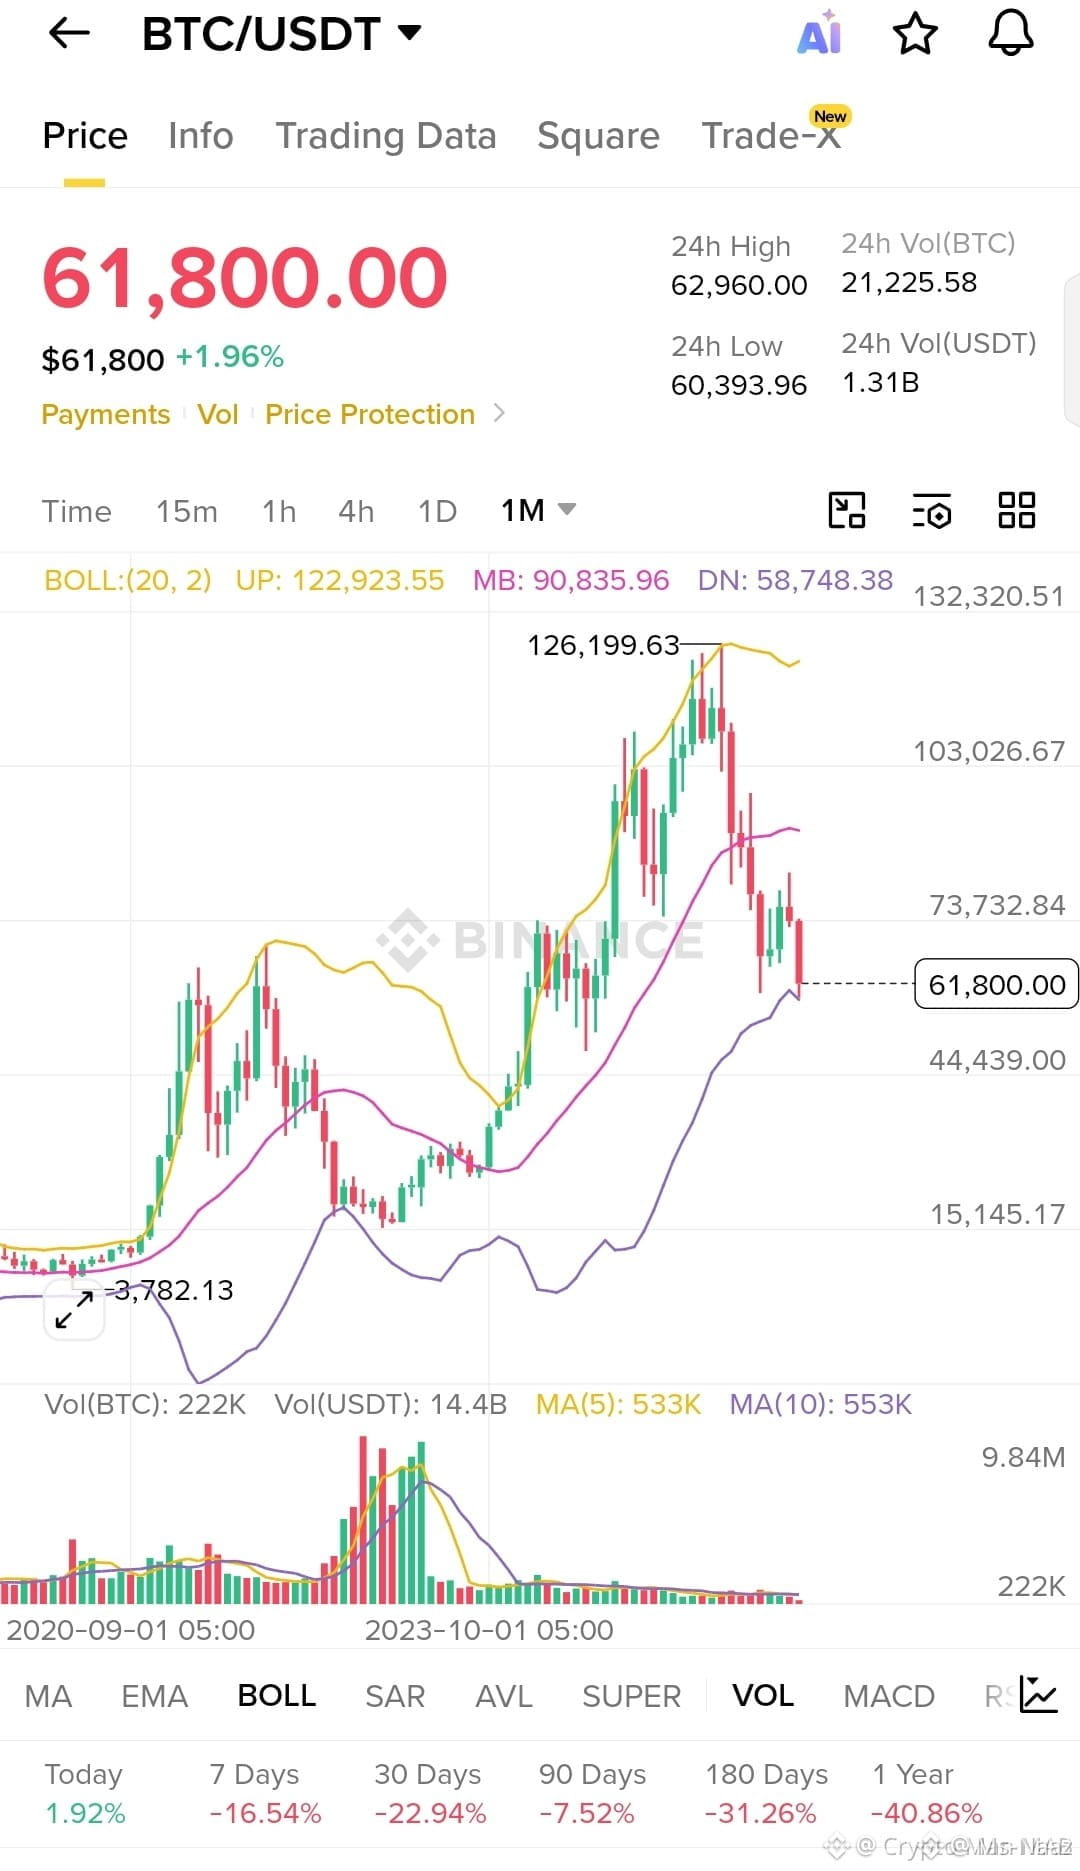
Task: Enable the MA indicator
Action: click(48, 1696)
